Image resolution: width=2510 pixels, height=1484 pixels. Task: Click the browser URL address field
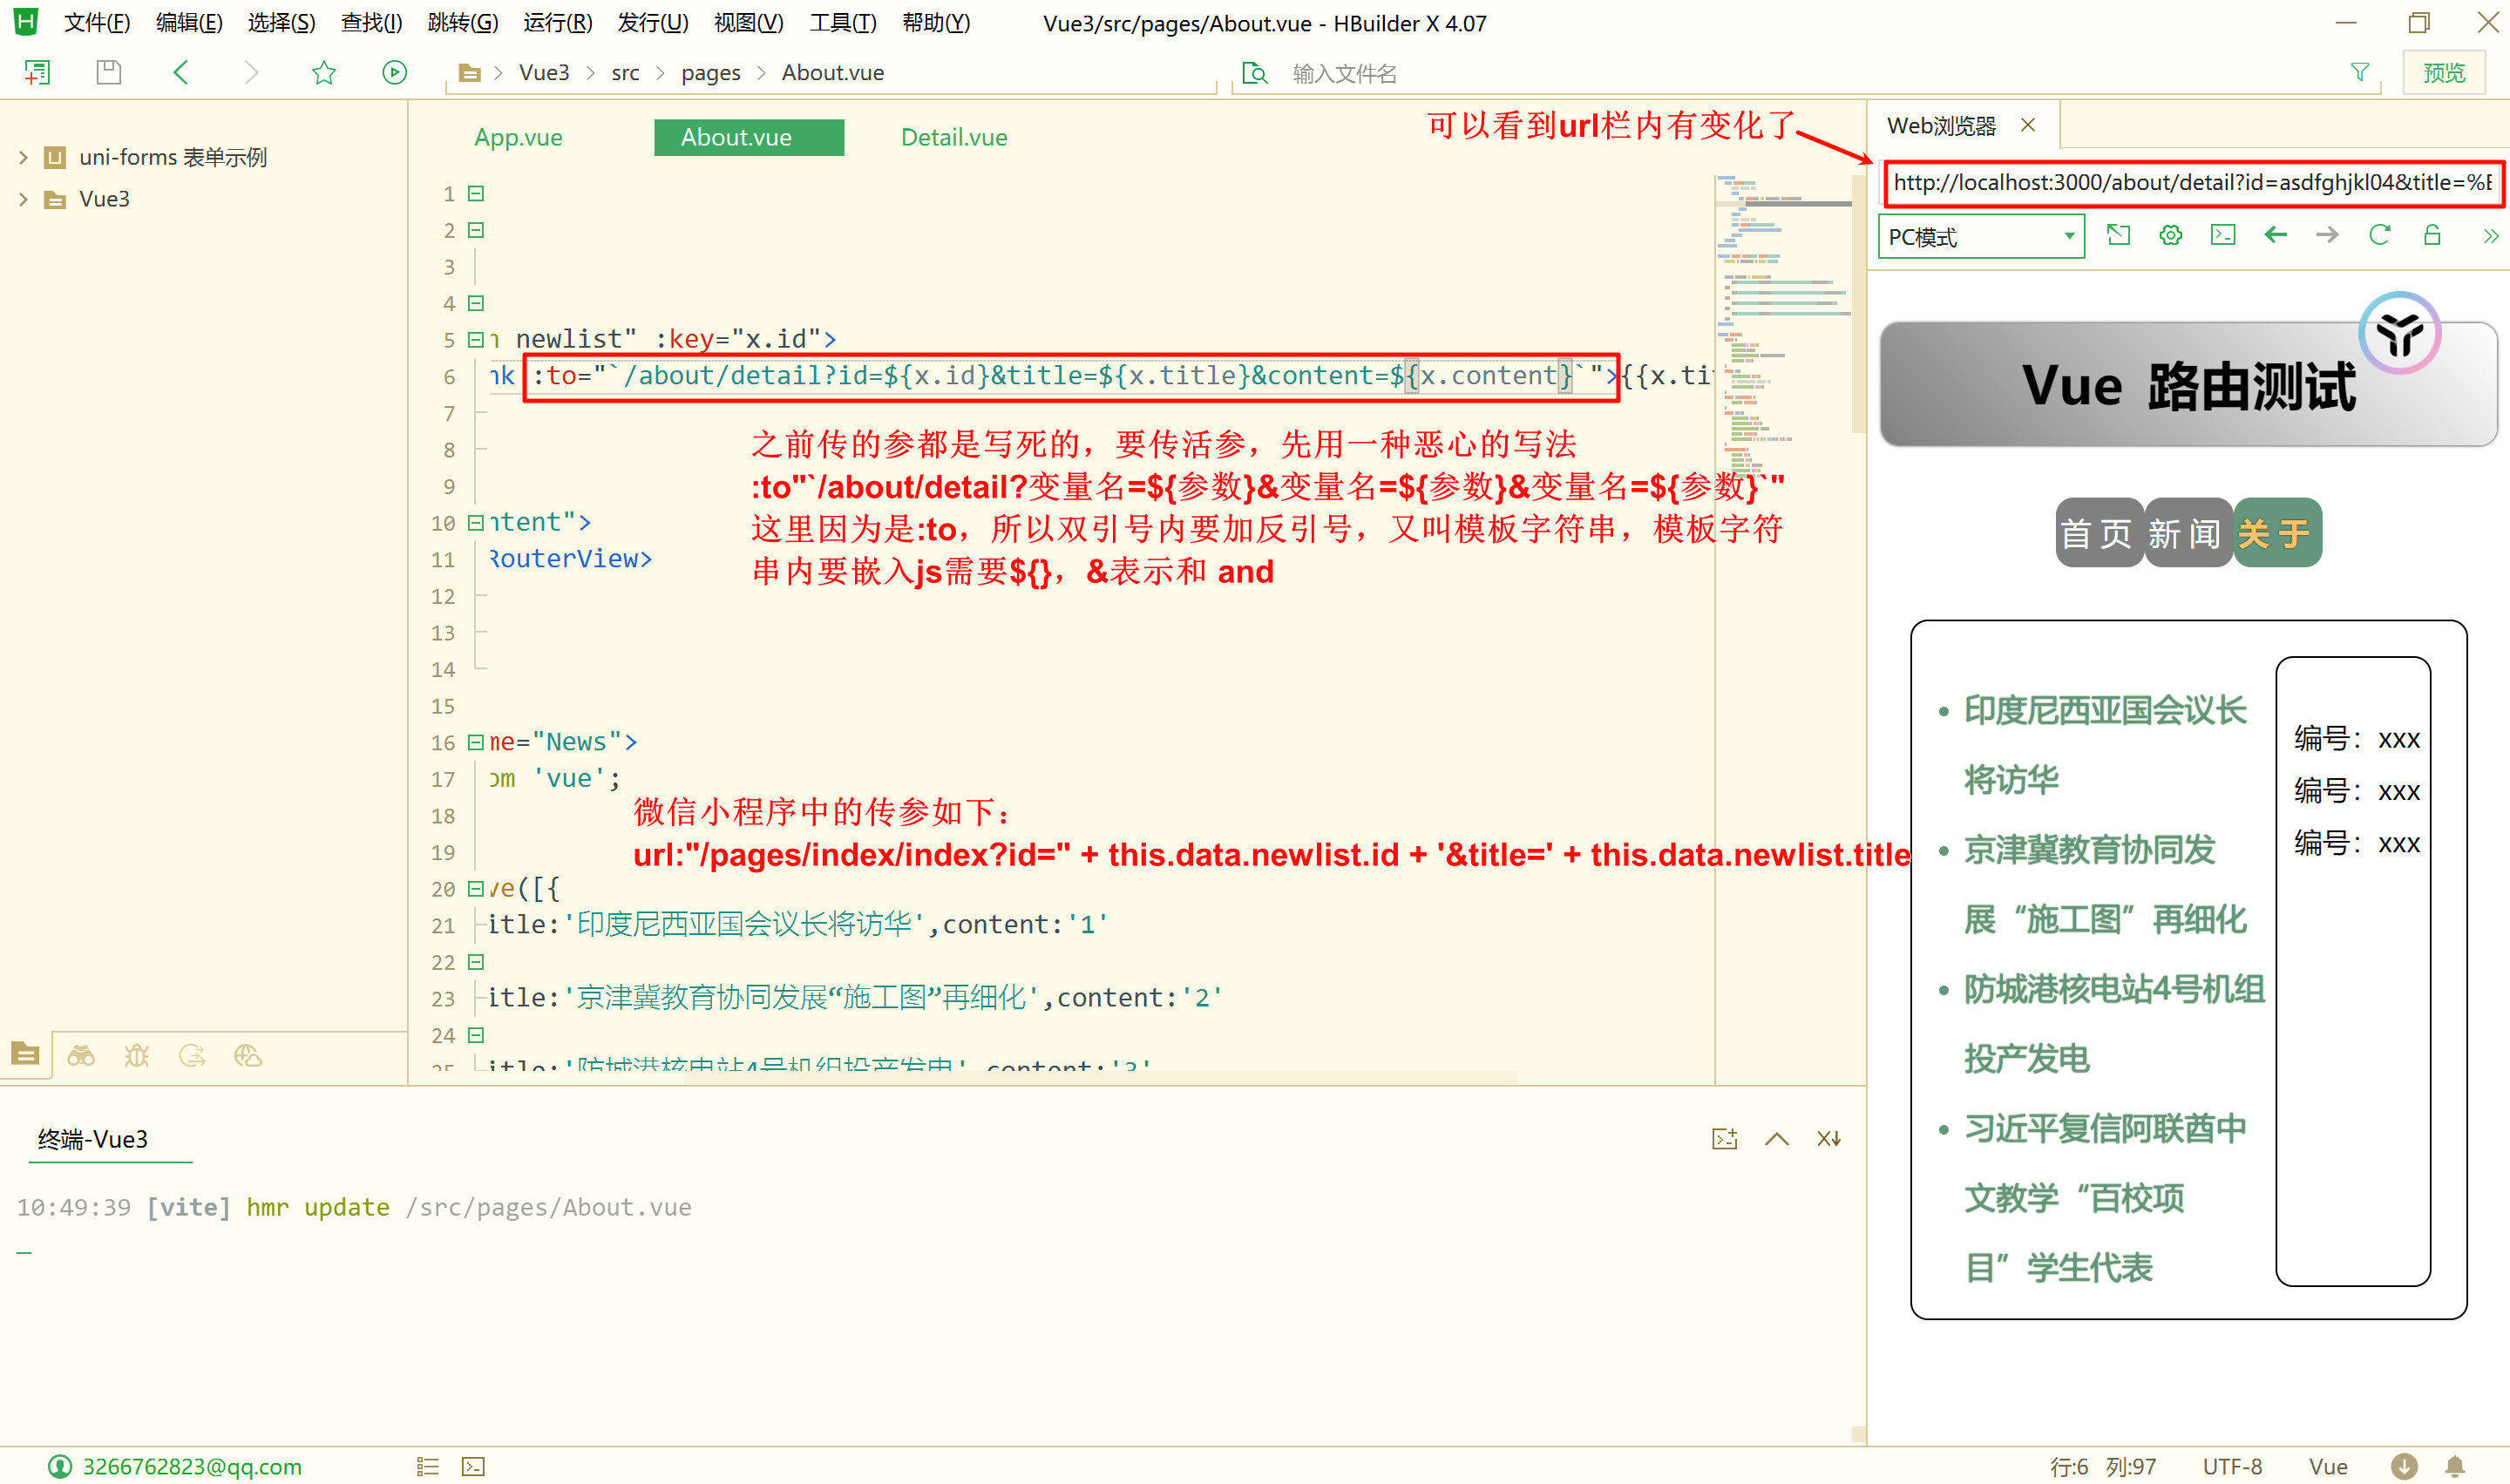(x=2190, y=183)
